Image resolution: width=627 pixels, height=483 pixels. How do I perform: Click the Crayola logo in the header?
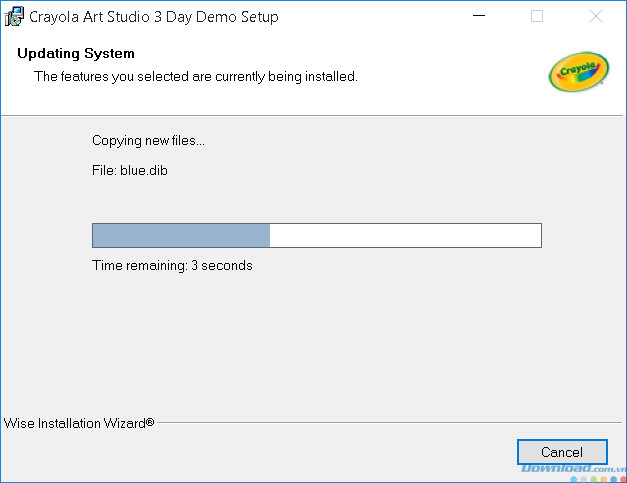[x=579, y=72]
